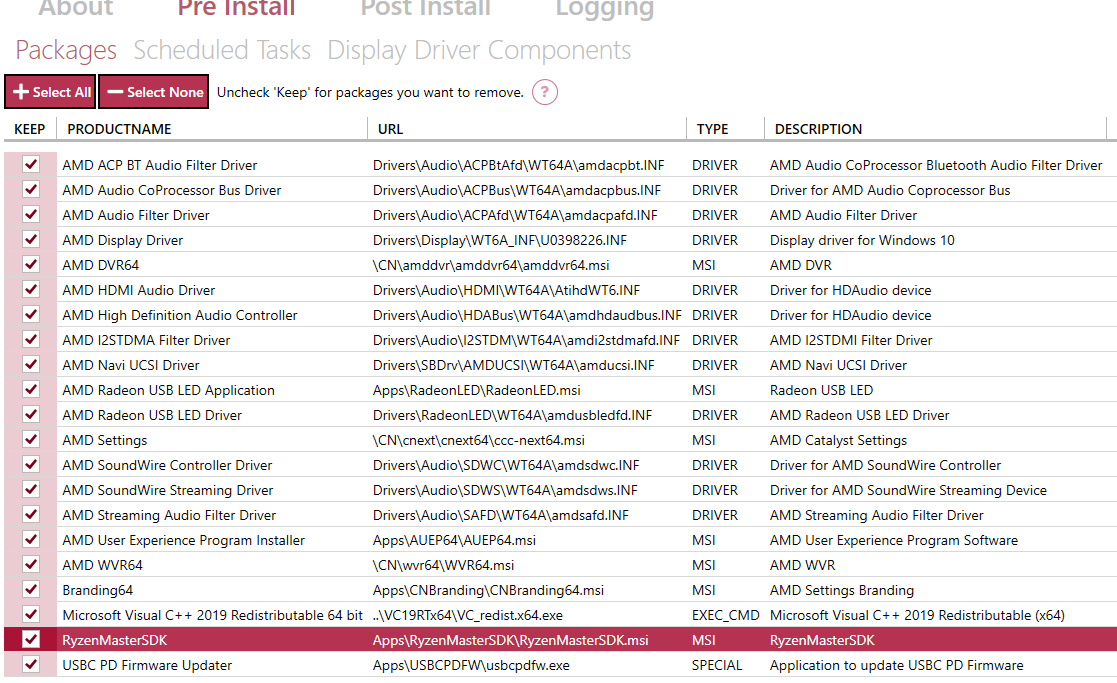The width and height of the screenshot is (1117, 683).
Task: Sort by the KEEP column header
Action: tap(30, 129)
